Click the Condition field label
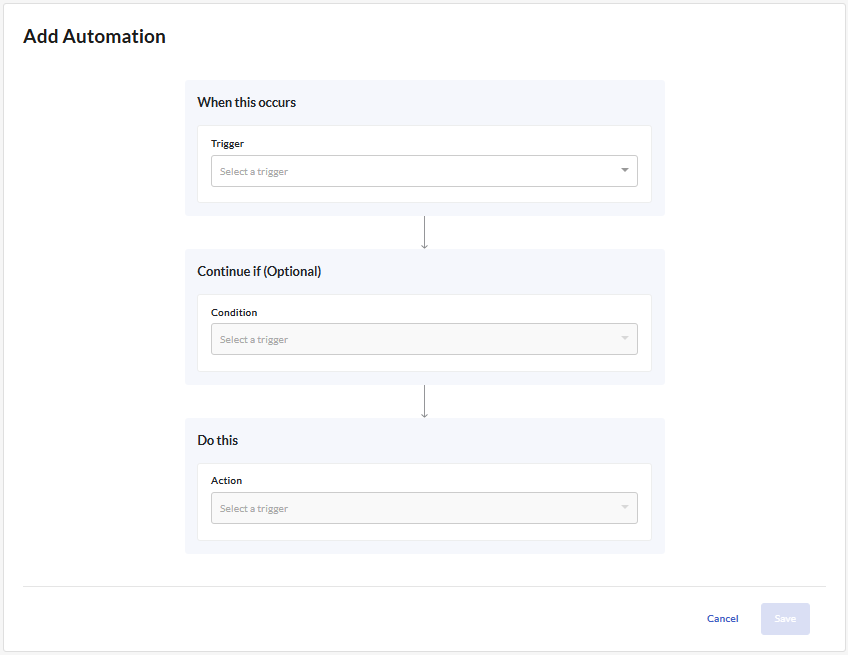The image size is (848, 655). click(x=234, y=313)
